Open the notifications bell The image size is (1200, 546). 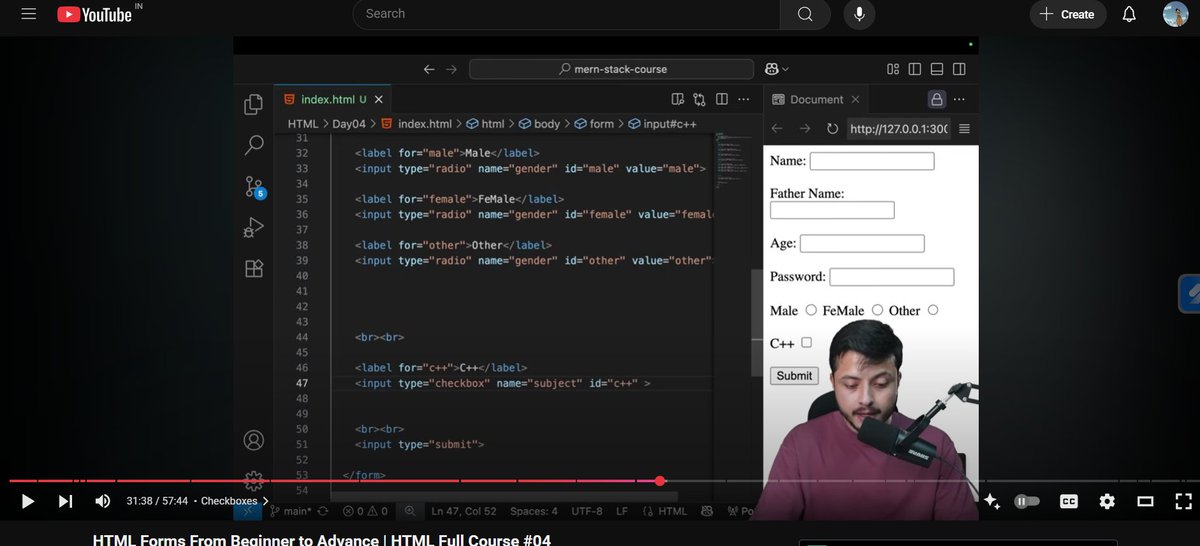tap(1129, 14)
